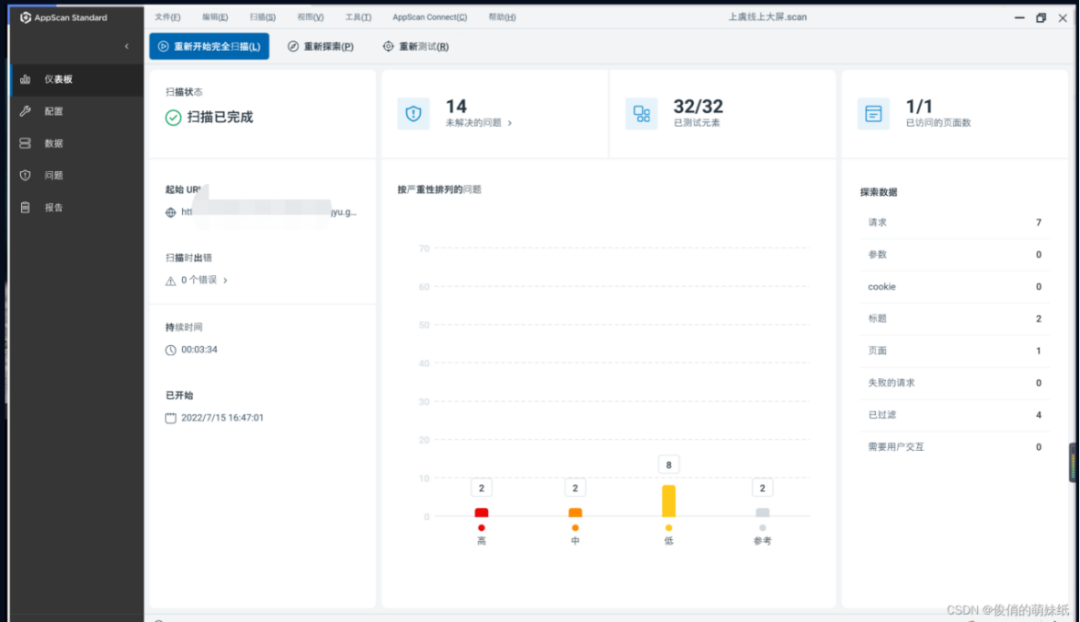Image resolution: width=1080 pixels, height=622 pixels.
Task: Select the 已过滤 row
Action: [x=955, y=415]
